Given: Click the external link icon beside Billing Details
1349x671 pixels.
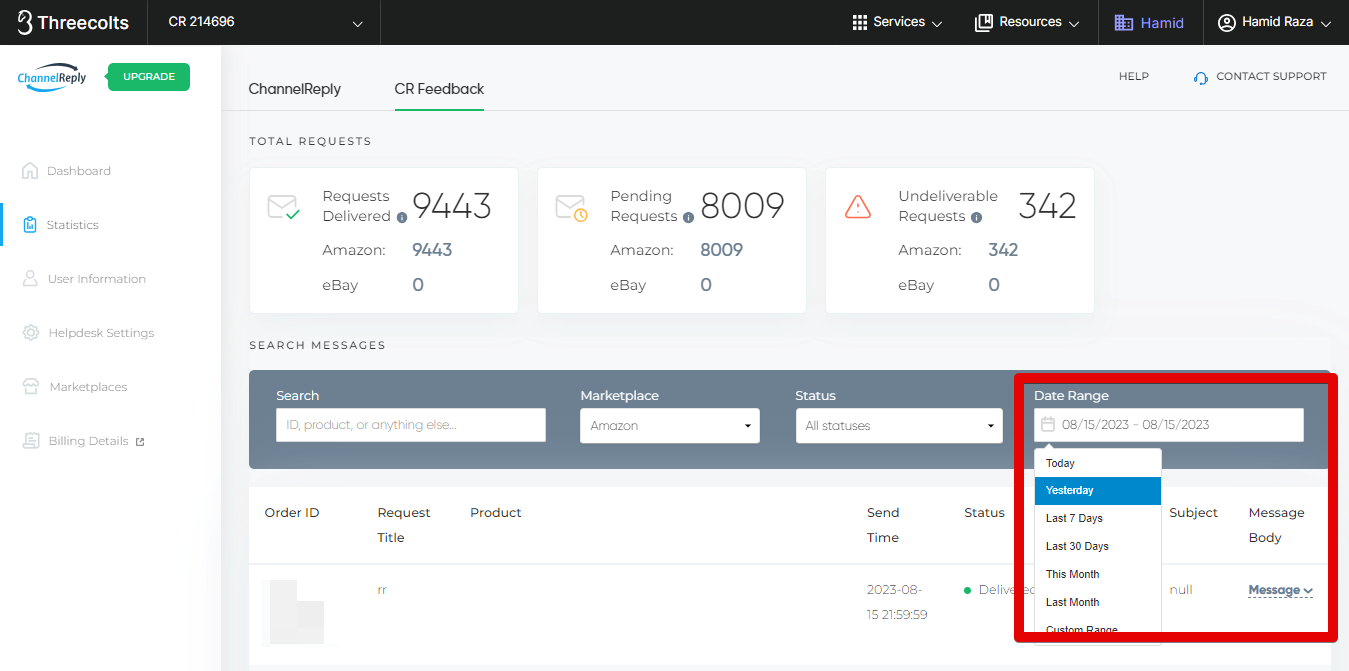Looking at the screenshot, I should click(x=140, y=441).
